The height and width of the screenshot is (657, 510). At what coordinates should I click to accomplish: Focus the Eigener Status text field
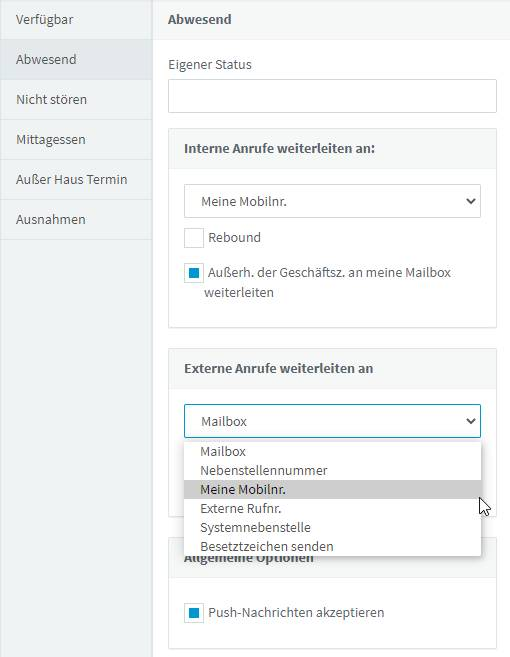[x=332, y=96]
